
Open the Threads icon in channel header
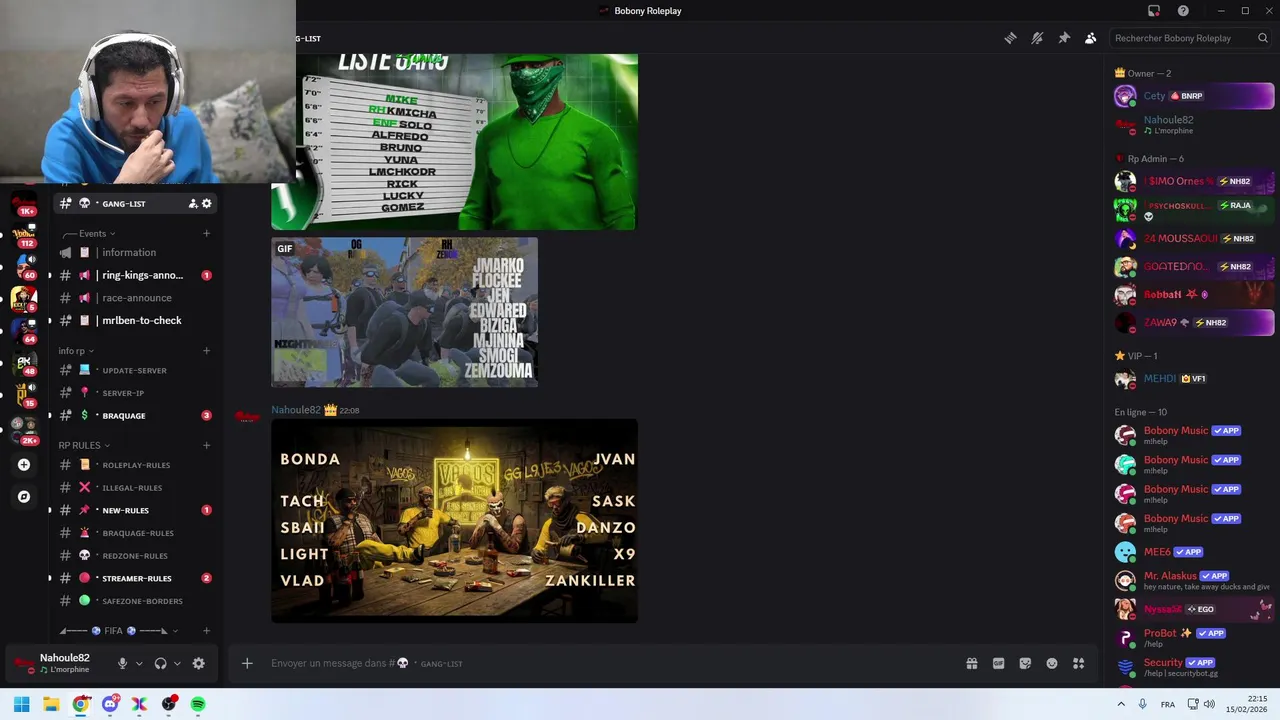point(1010,38)
